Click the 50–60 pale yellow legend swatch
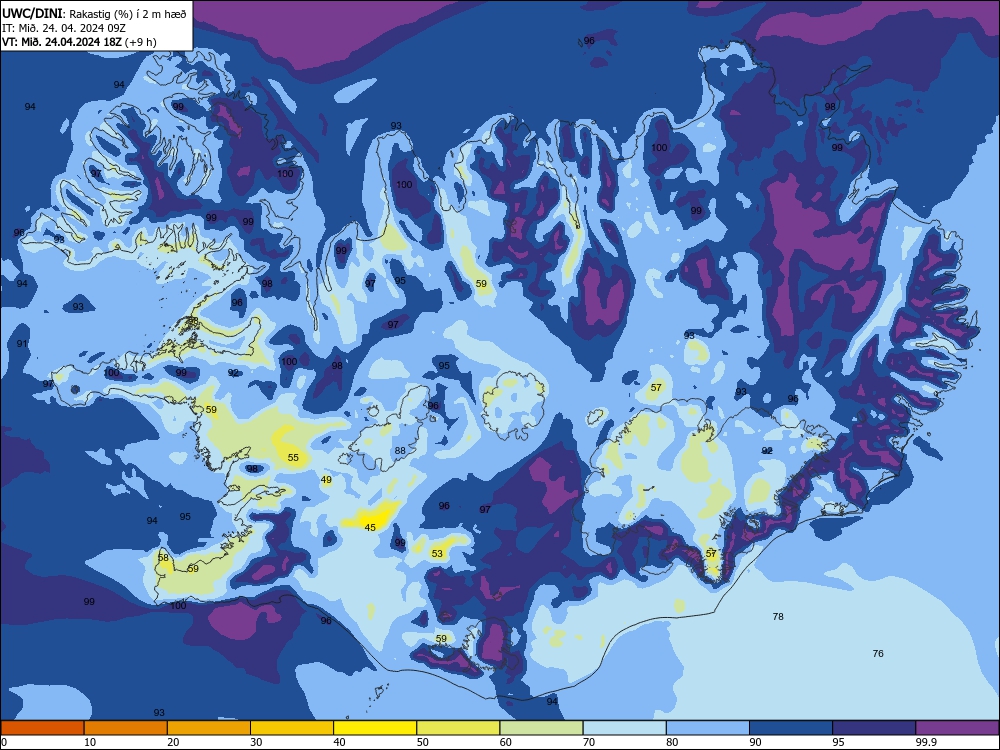The width and height of the screenshot is (1000, 750). pyautogui.click(x=458, y=728)
